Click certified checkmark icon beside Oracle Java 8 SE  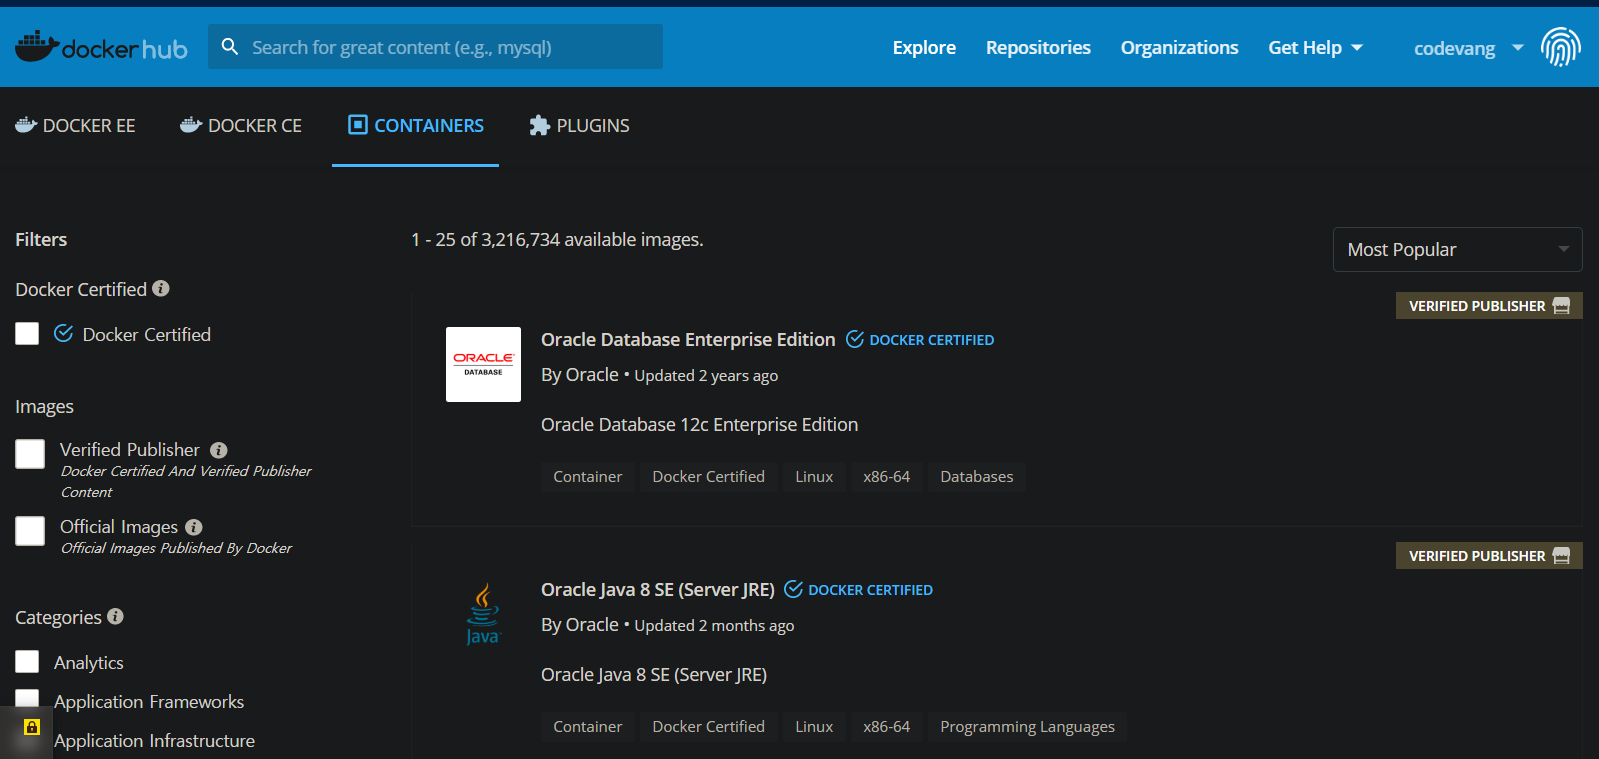click(794, 589)
